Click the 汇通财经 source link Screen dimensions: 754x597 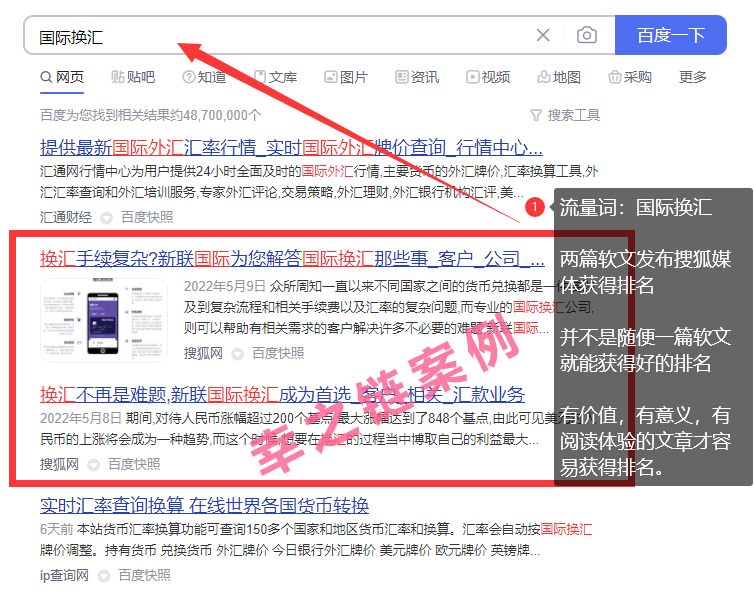click(66, 217)
